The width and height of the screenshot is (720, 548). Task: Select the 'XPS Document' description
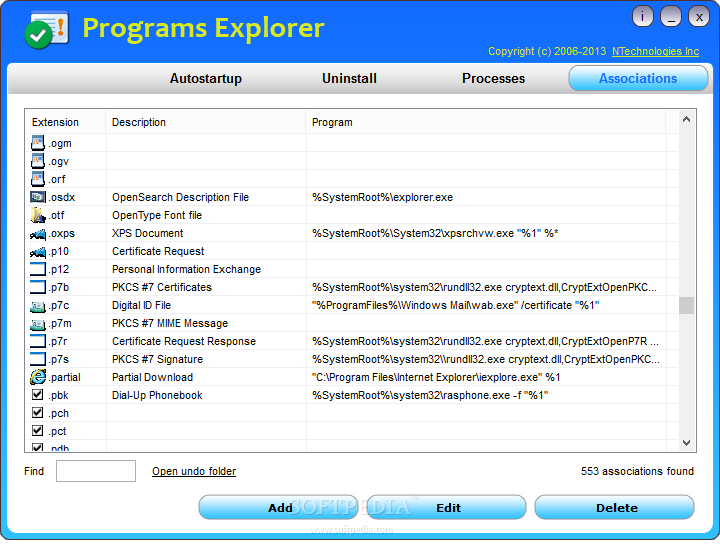[x=147, y=233]
